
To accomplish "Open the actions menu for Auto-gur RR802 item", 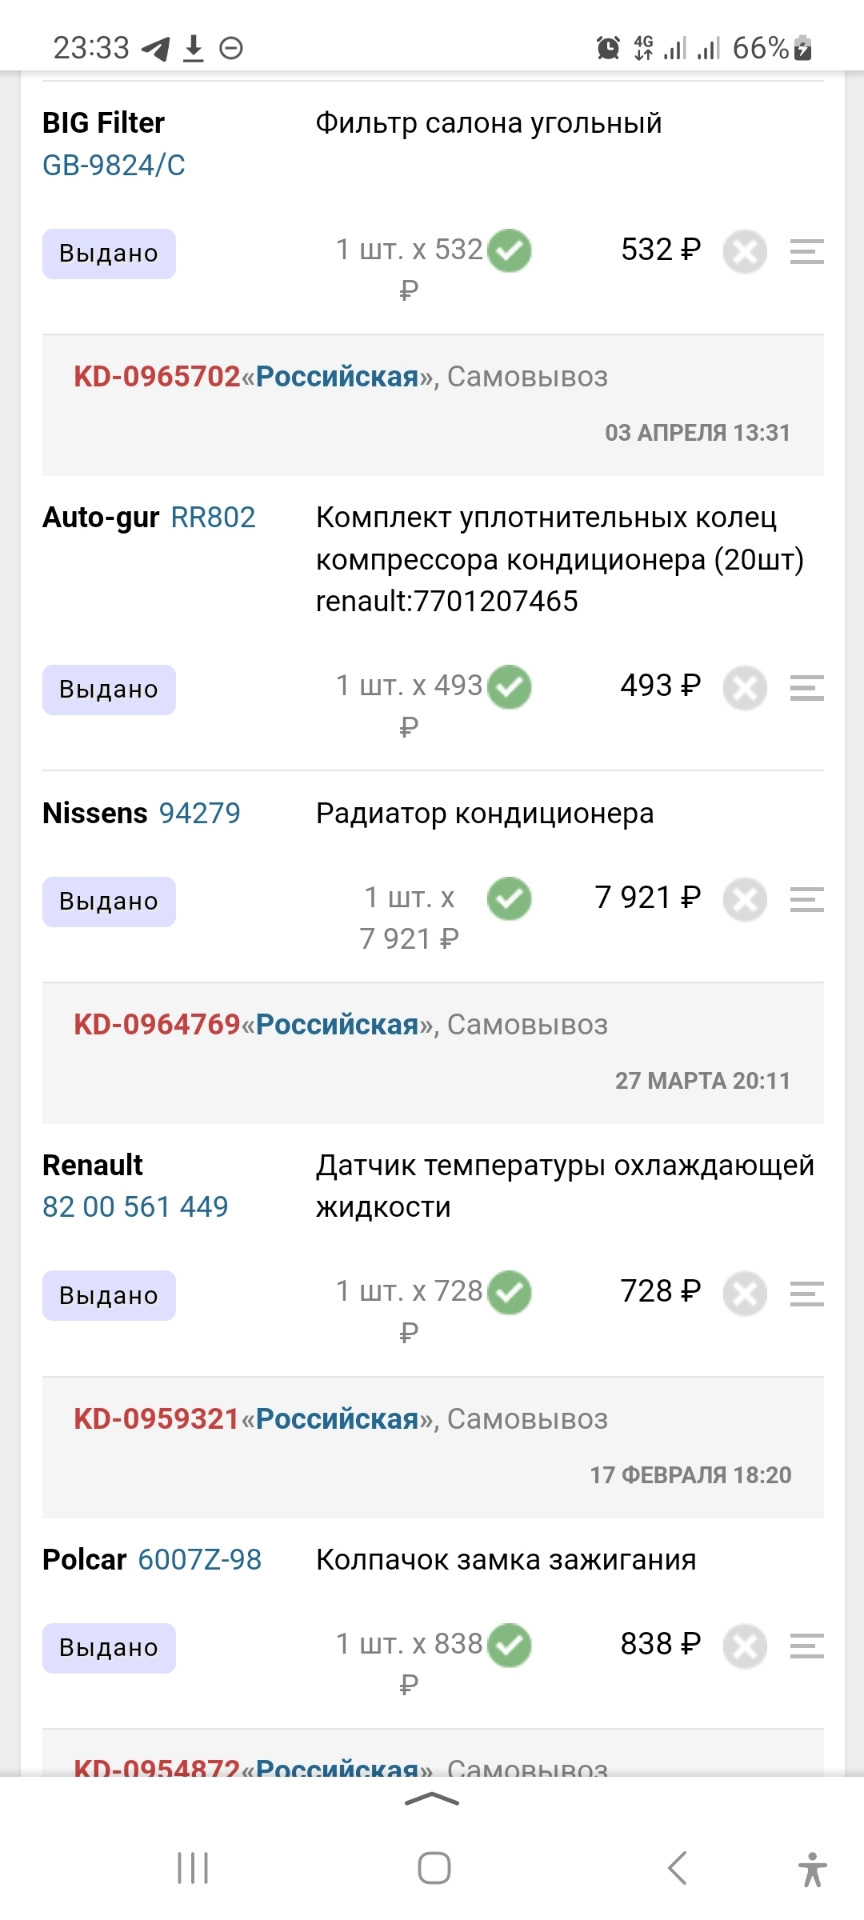I will pyautogui.click(x=806, y=689).
